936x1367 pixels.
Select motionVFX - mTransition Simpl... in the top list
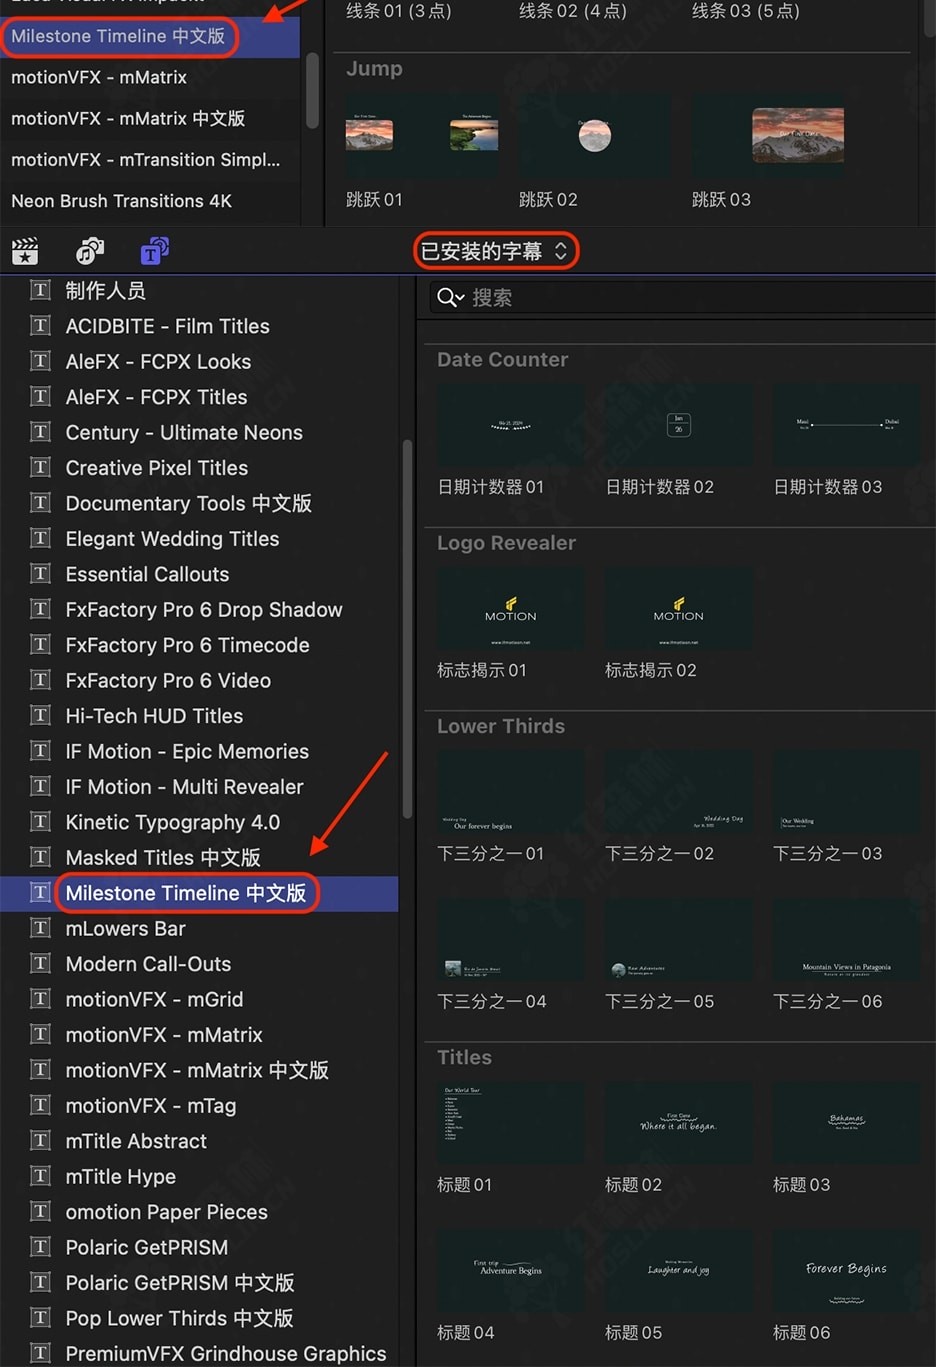(x=150, y=159)
